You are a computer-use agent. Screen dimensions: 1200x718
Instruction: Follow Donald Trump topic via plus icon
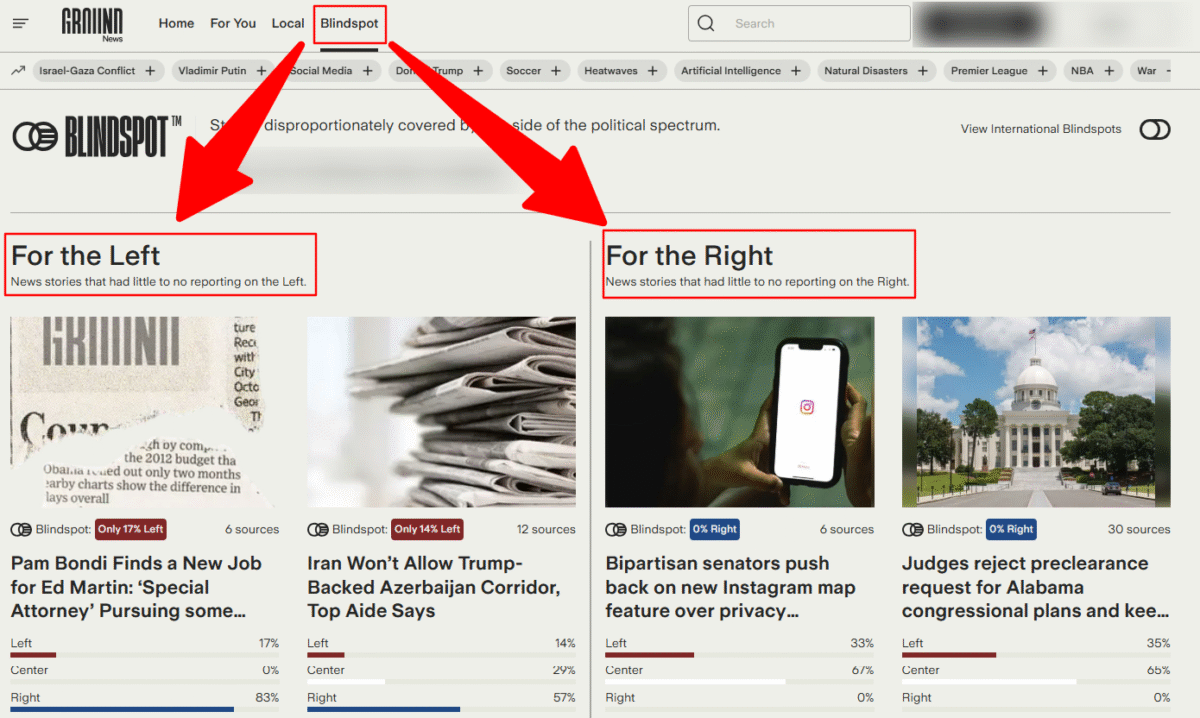point(478,71)
